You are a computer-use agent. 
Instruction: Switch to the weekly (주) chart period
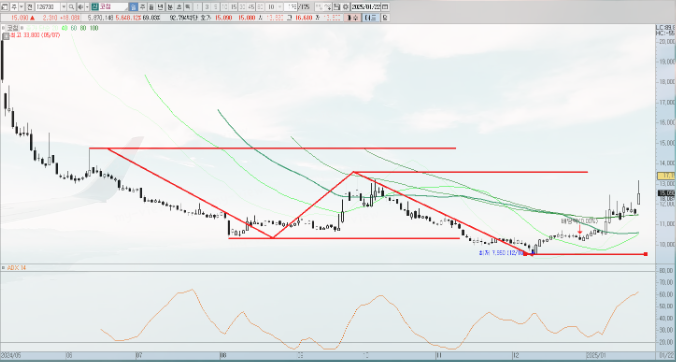[x=143, y=6]
